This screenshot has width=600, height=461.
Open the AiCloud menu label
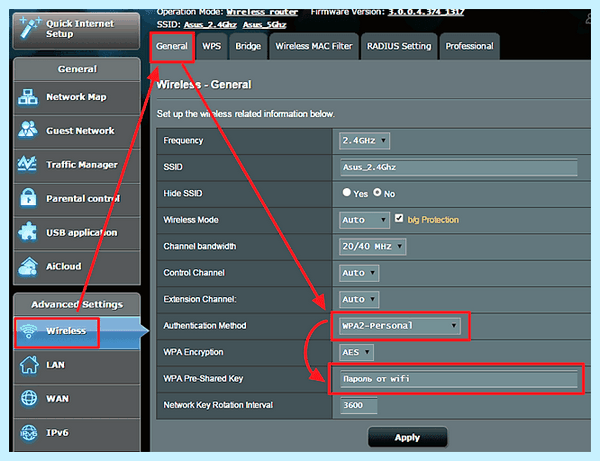64,266
